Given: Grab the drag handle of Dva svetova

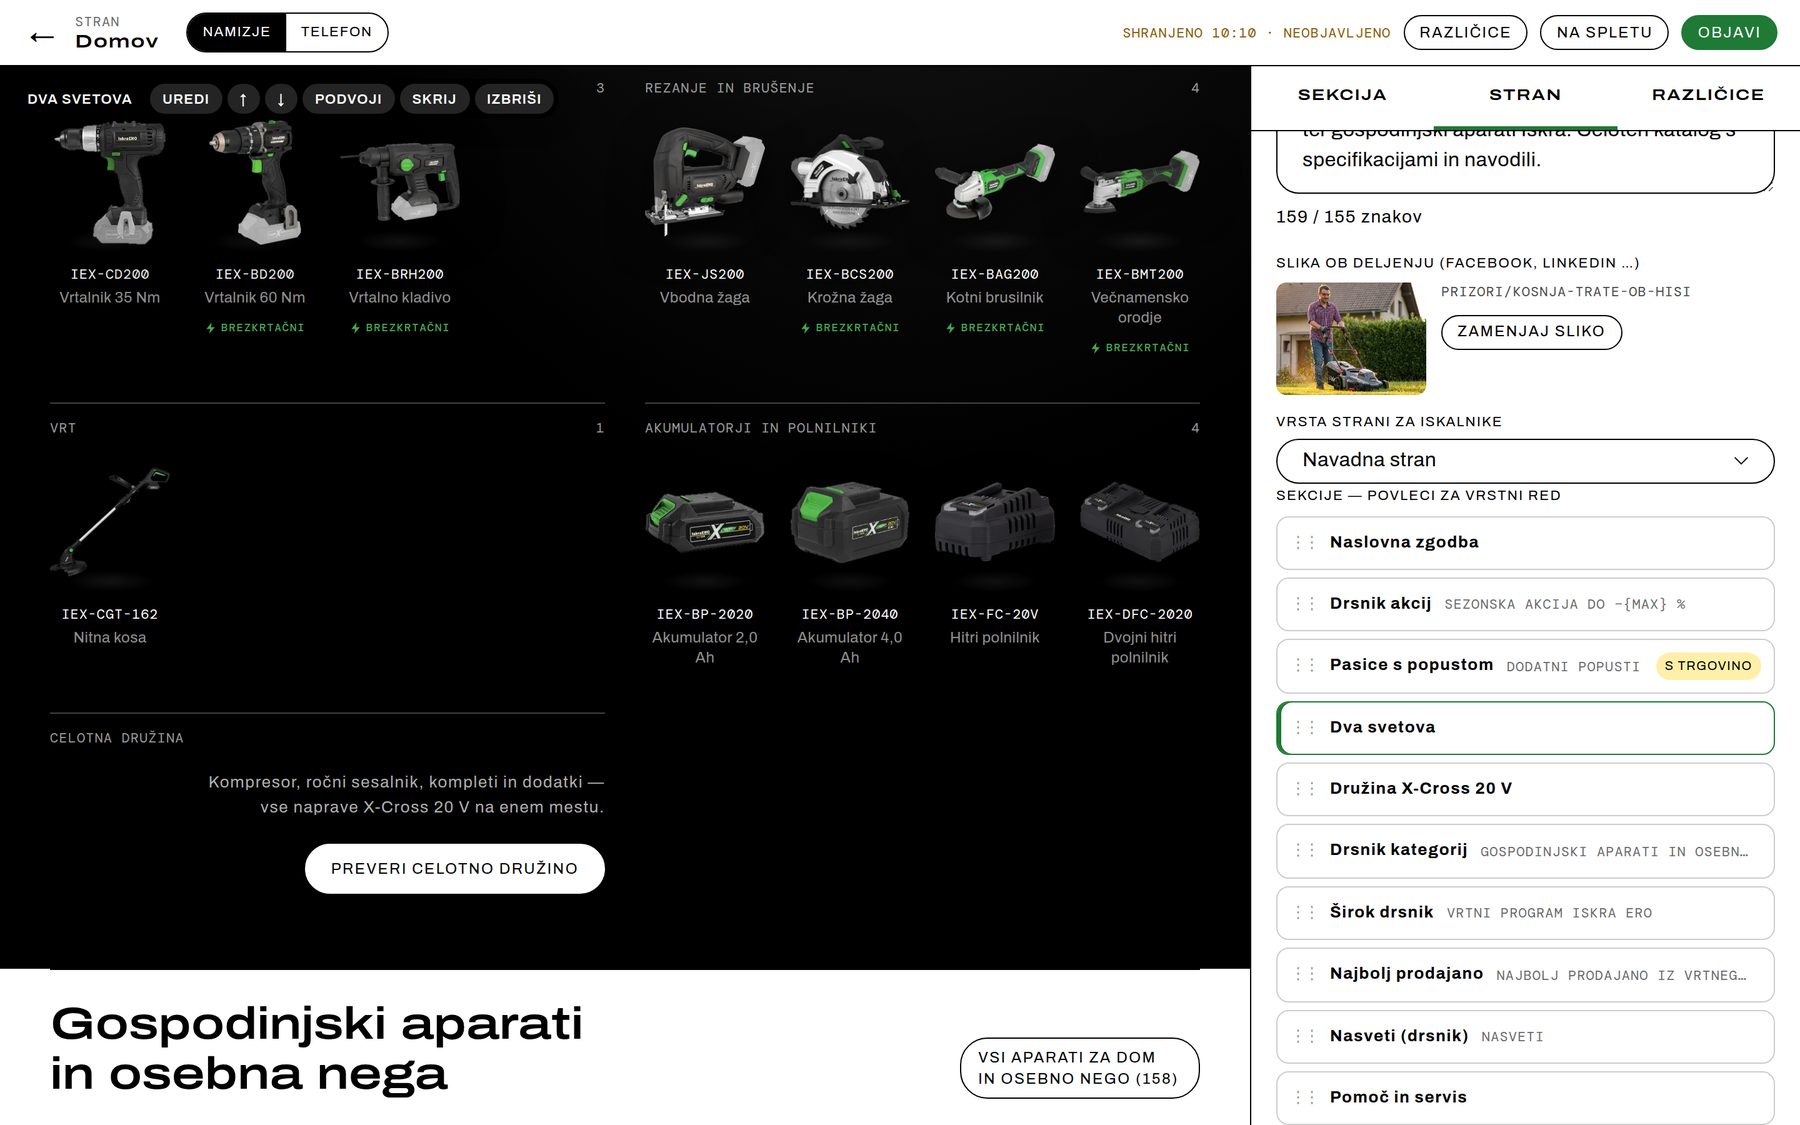Looking at the screenshot, I should 1305,727.
